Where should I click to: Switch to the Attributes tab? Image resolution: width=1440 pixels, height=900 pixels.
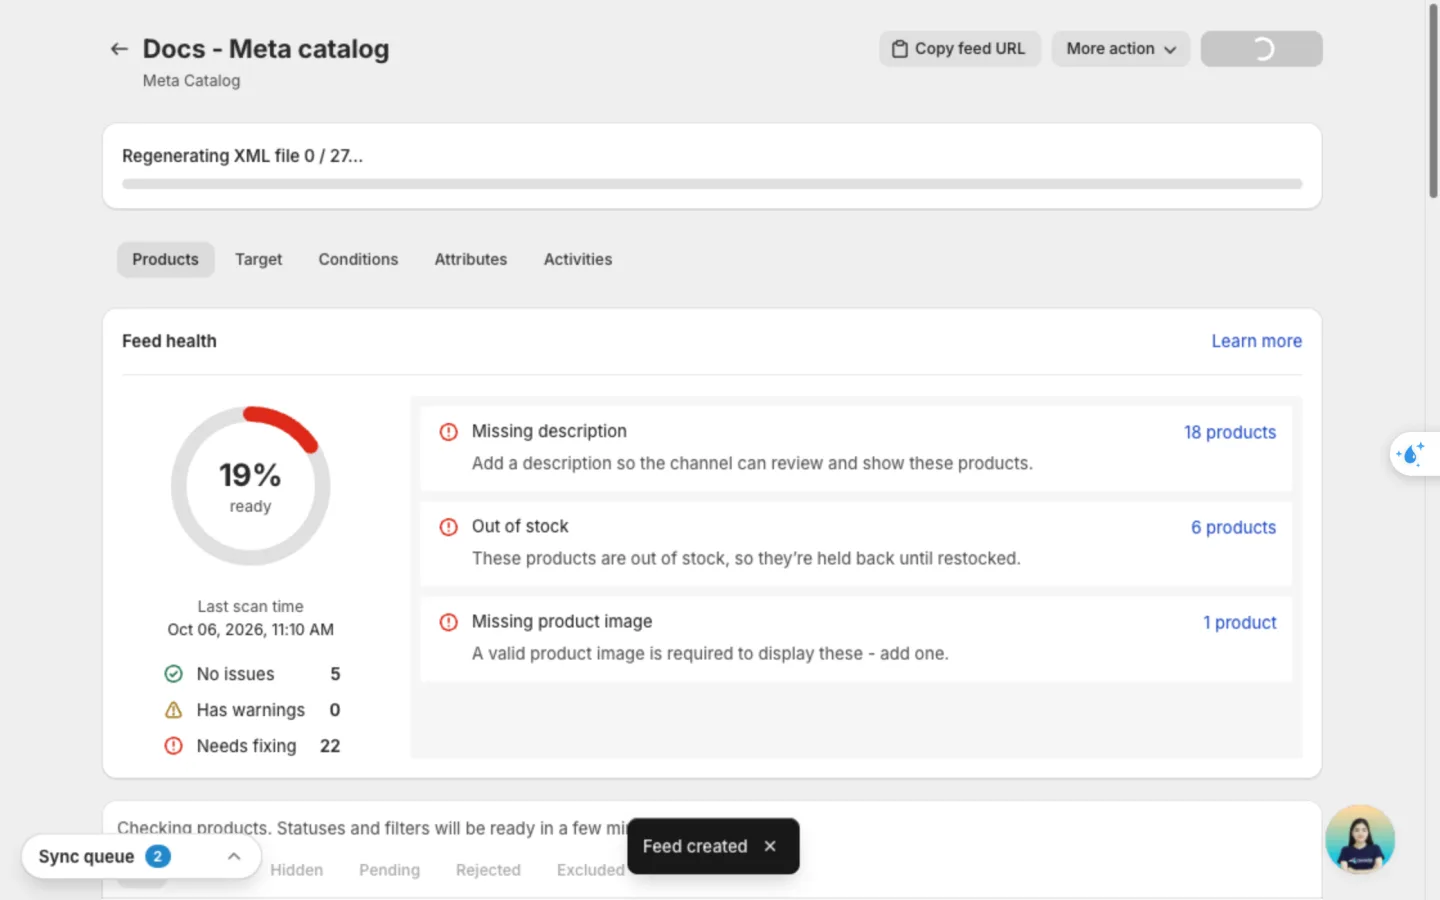click(470, 259)
